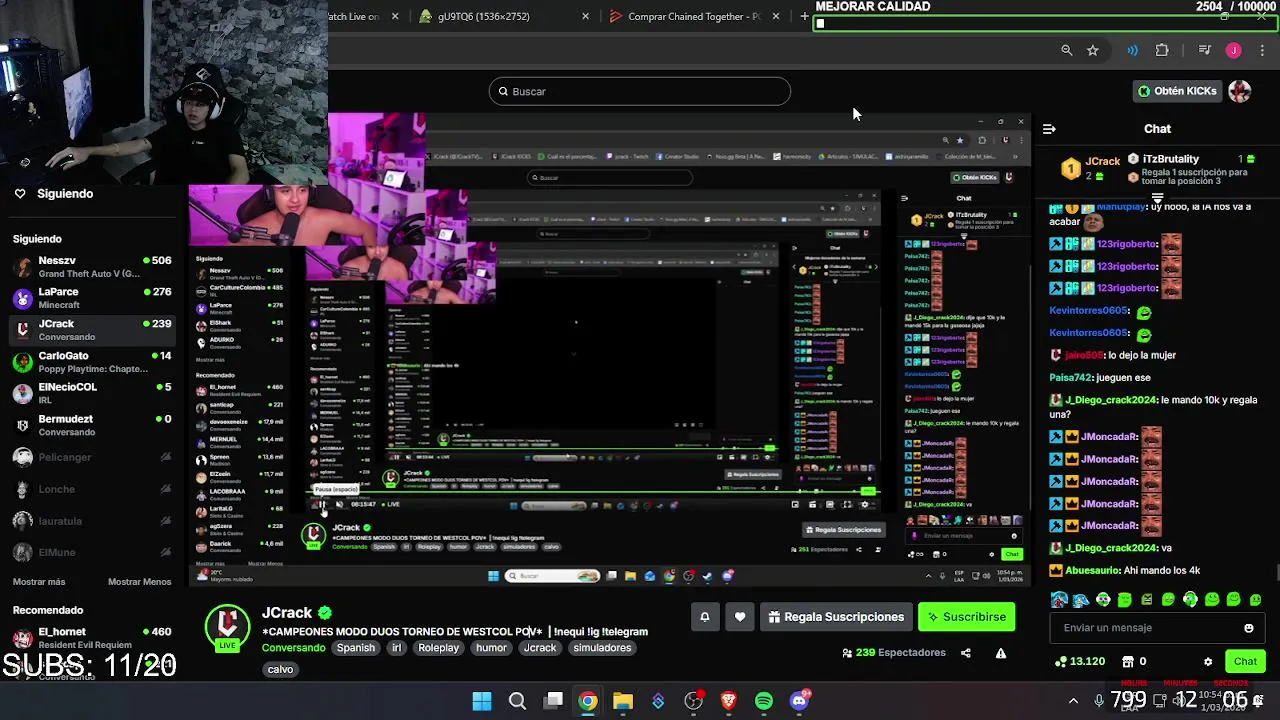Open Nesszv channel from the following list

(92, 266)
